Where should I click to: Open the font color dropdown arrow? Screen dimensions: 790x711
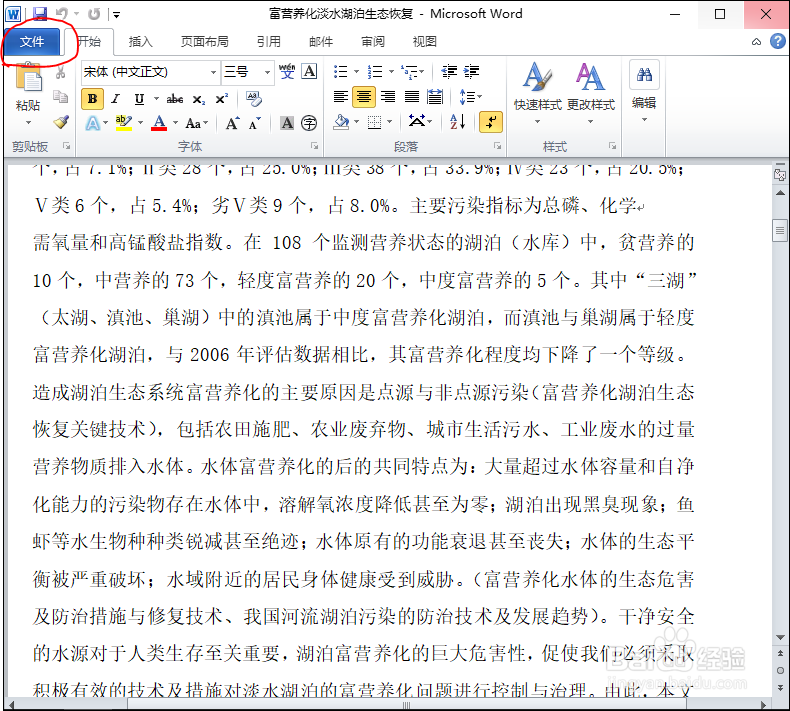tap(175, 123)
